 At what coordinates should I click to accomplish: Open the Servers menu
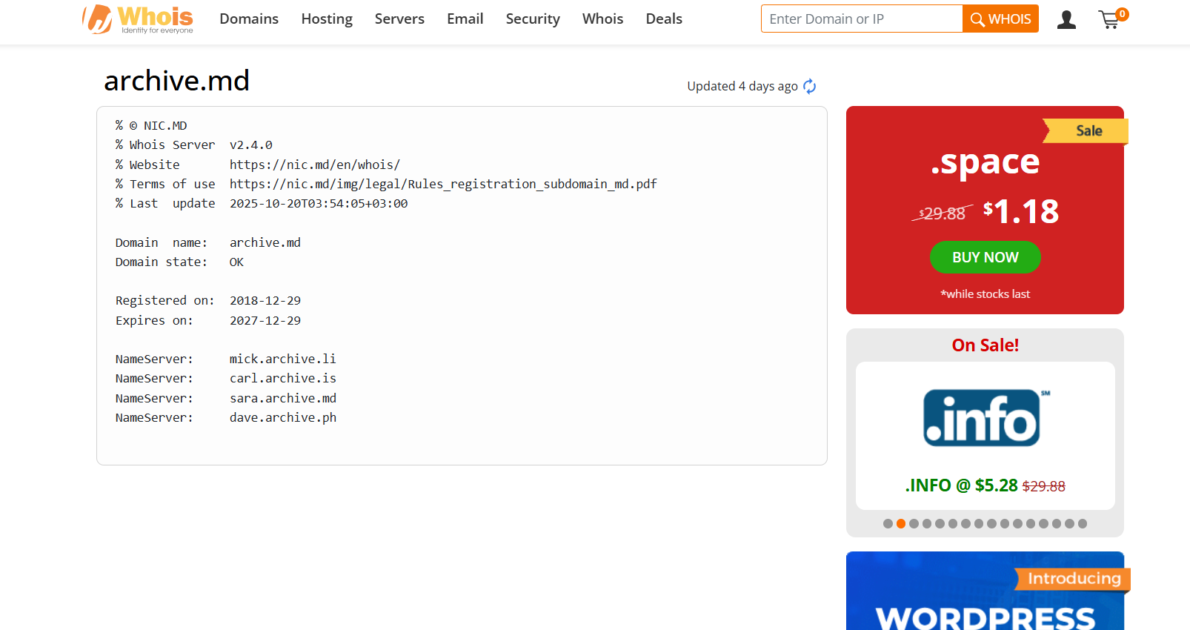[399, 19]
